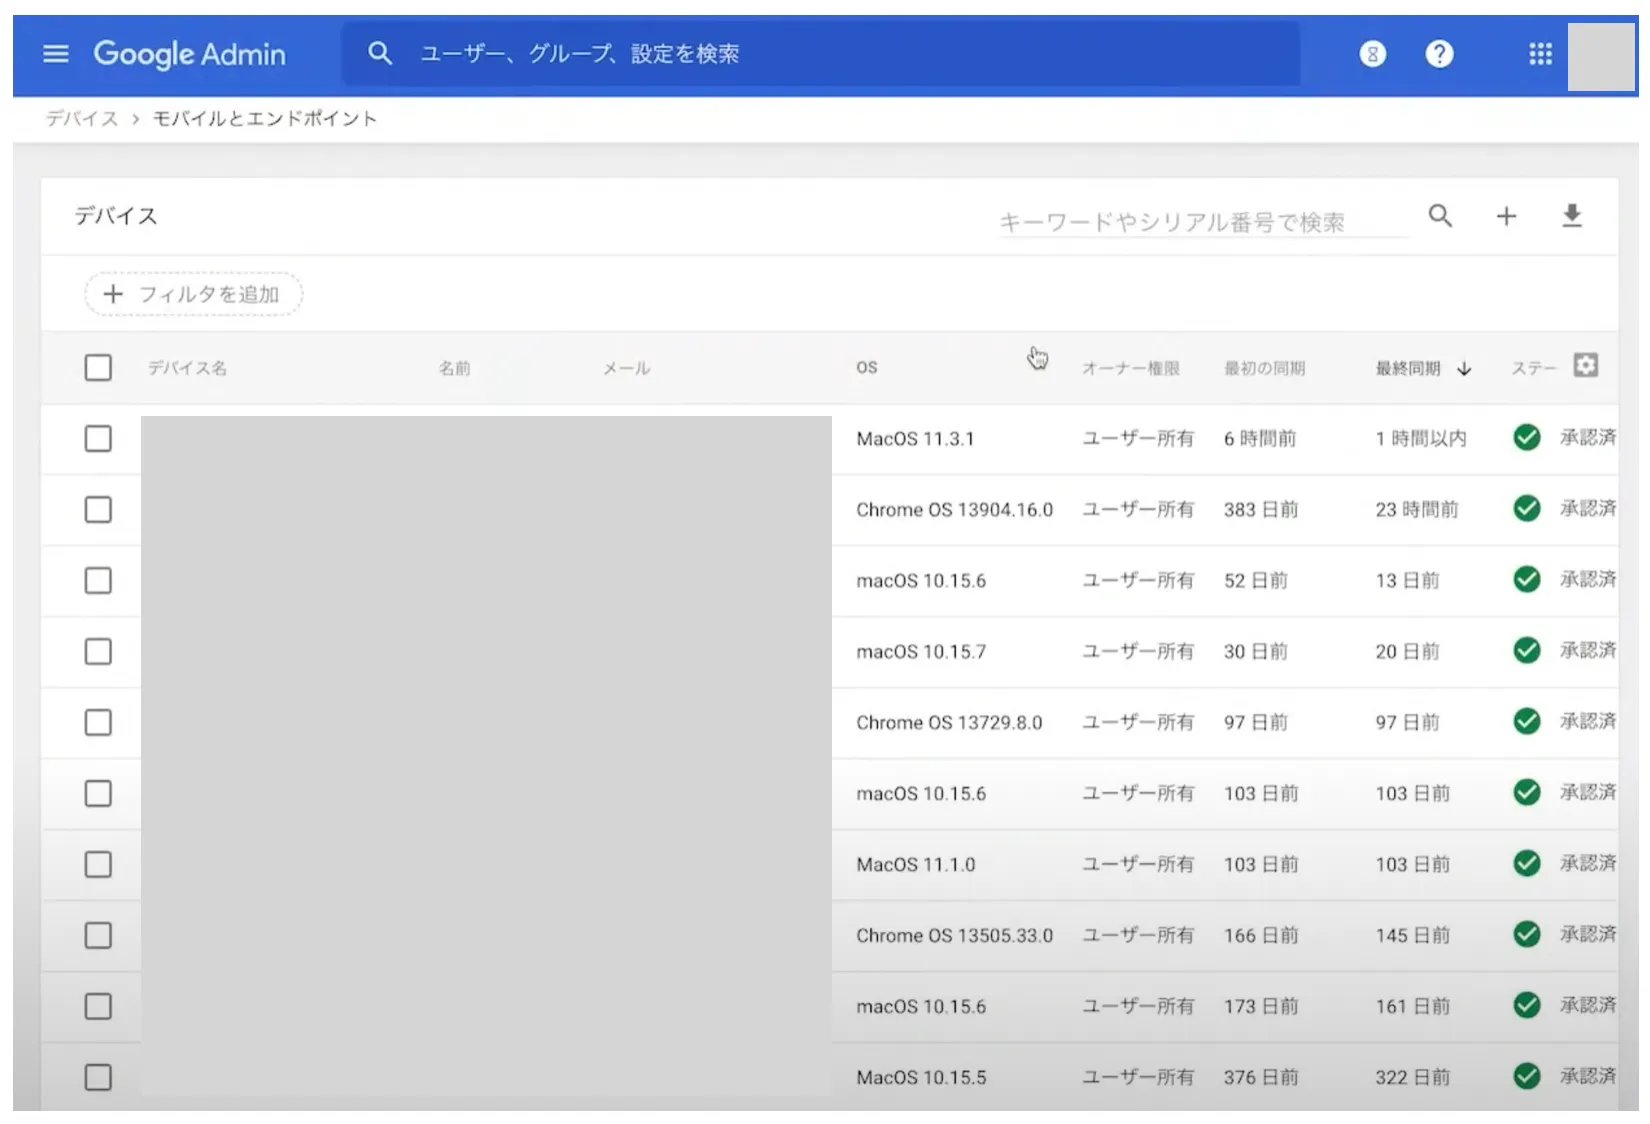Click ユーザー所有 in MacOS 11.3.1 row
This screenshot has width=1650, height=1124.
tap(1138, 439)
